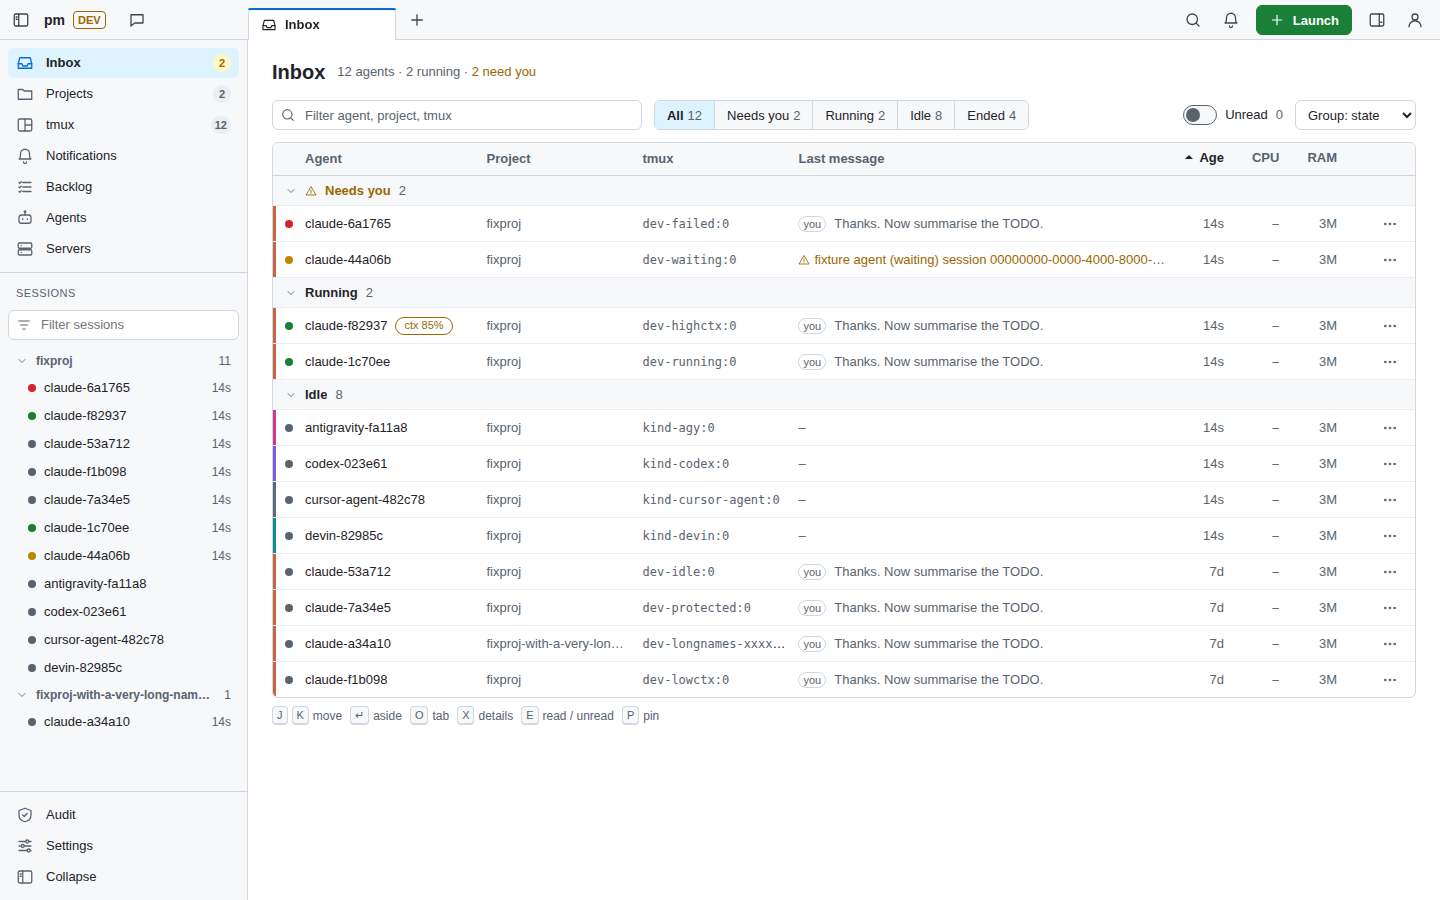
Task: Open row menu for claude-6a1765
Action: point(1390,224)
